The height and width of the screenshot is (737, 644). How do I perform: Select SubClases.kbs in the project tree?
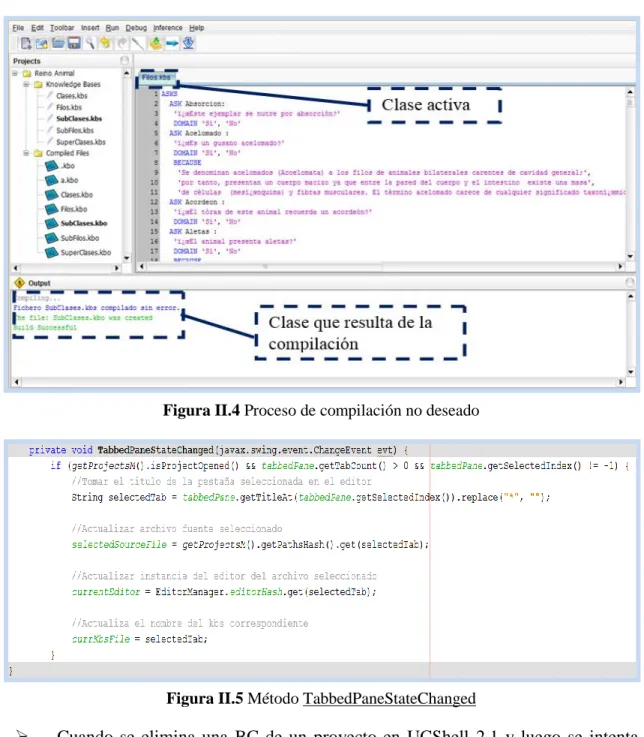tap(79, 119)
